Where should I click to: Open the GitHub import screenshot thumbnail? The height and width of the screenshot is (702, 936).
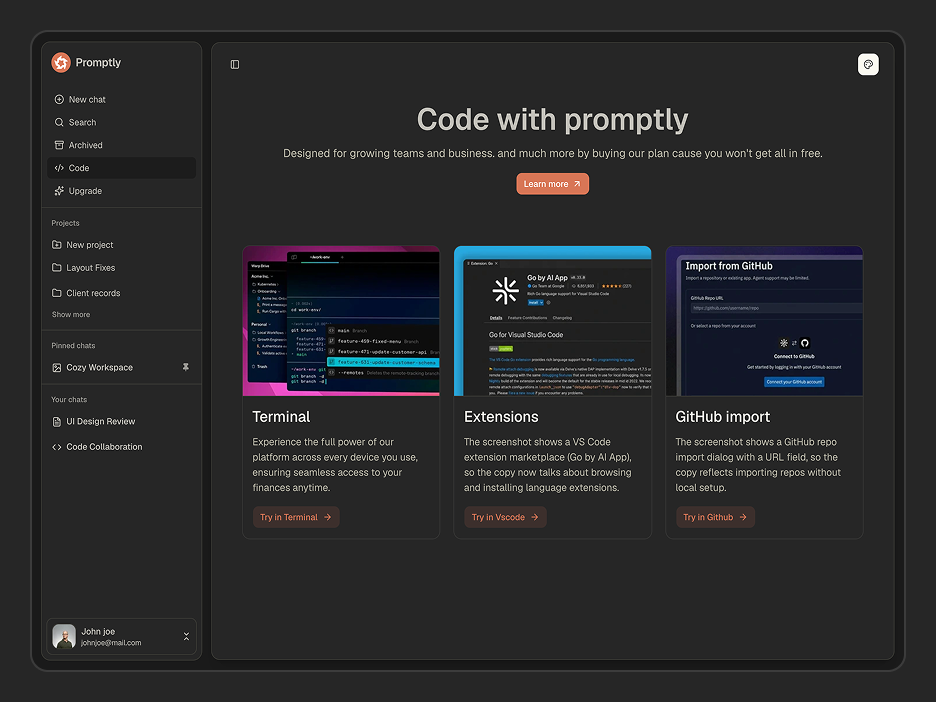[x=764, y=321]
